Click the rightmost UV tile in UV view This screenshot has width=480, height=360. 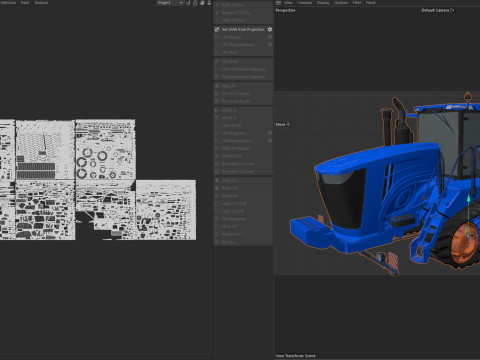pyautogui.click(x=166, y=210)
